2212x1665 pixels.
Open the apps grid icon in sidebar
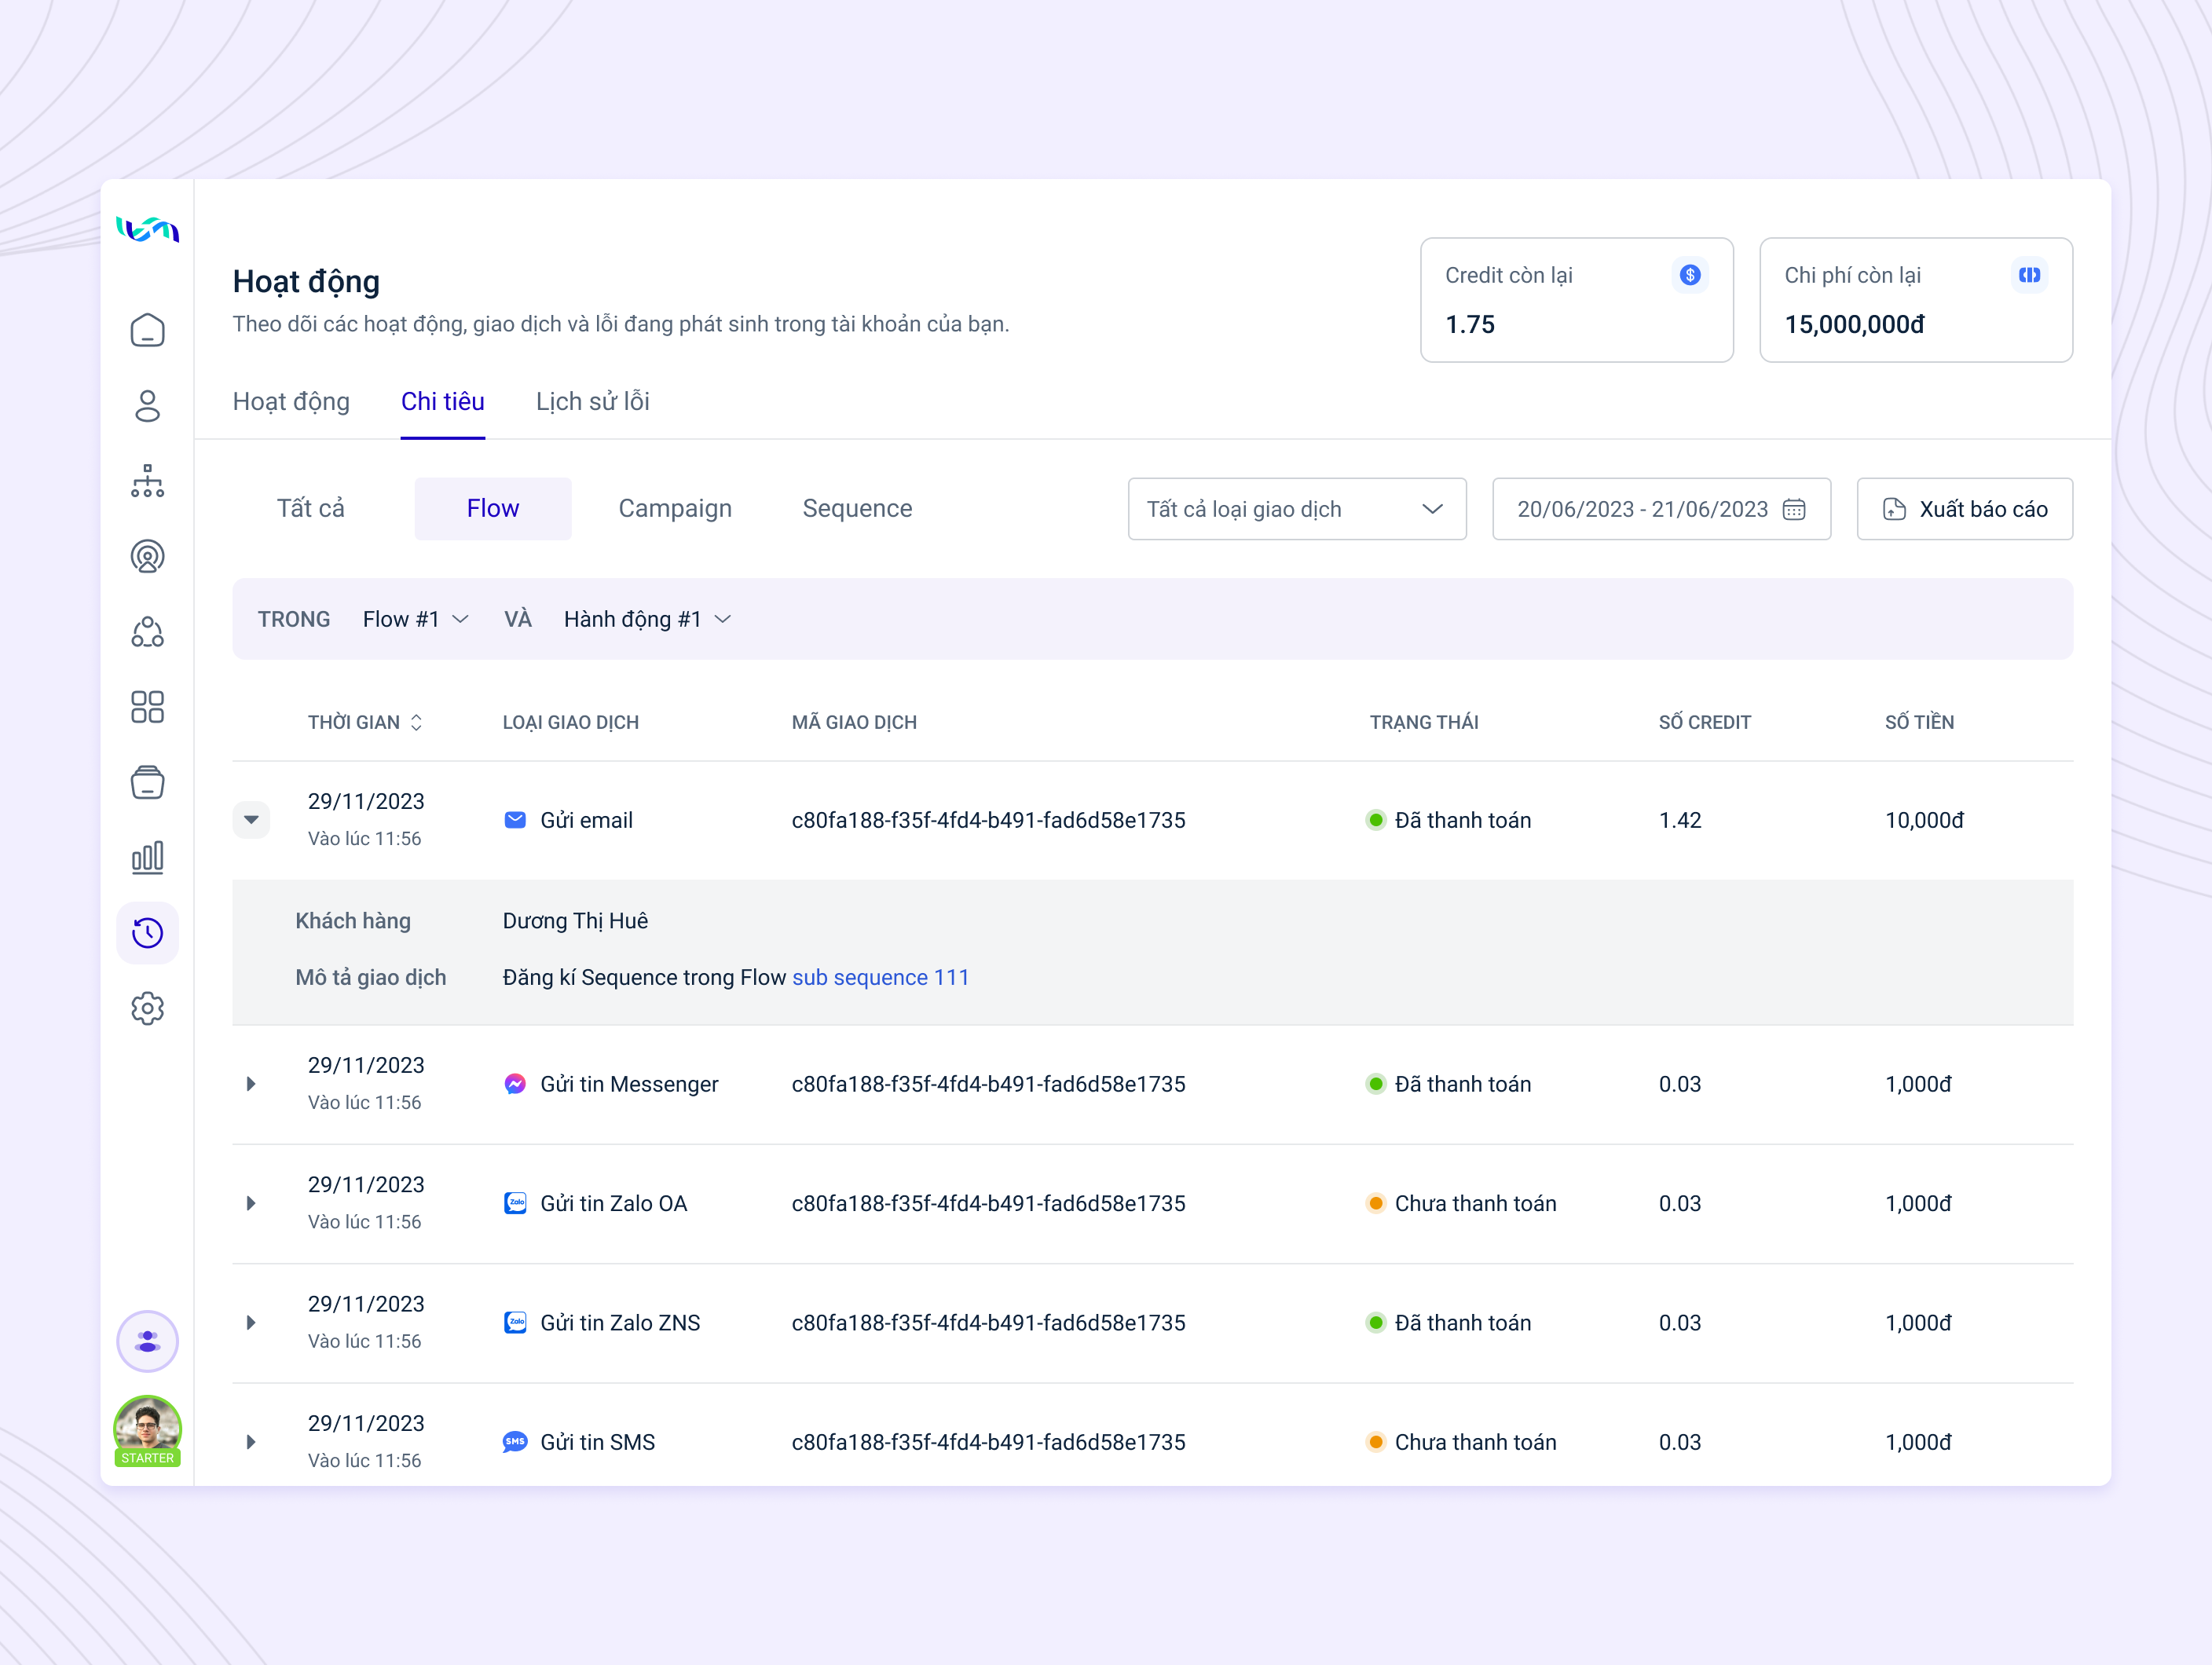point(147,707)
